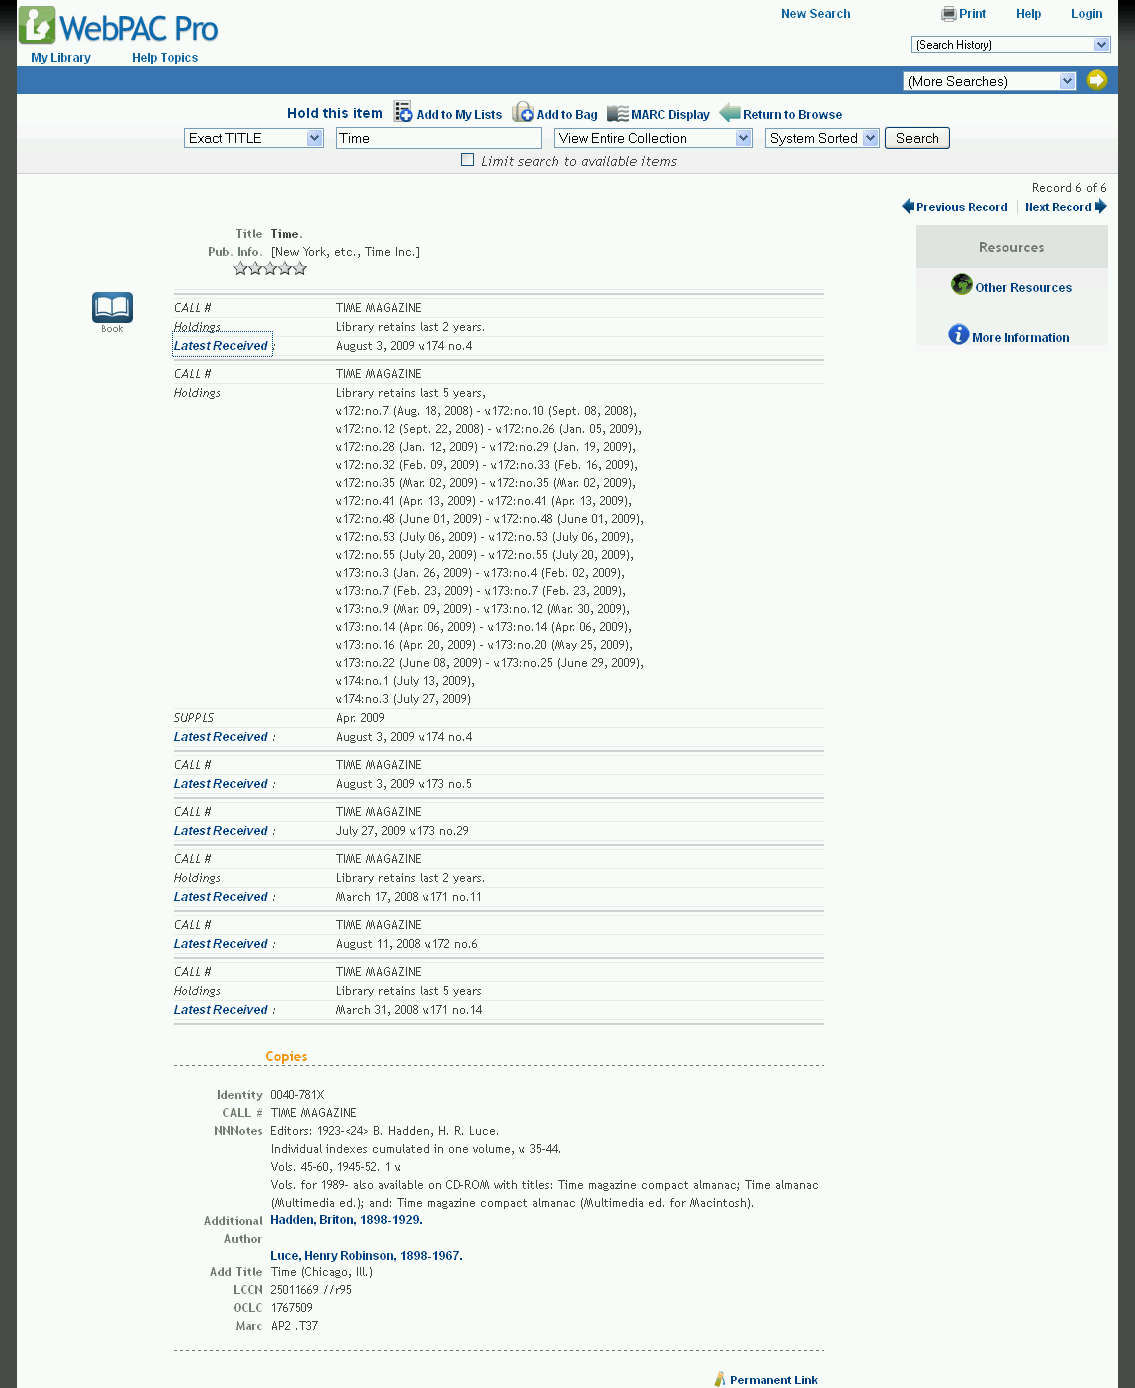
Task: Open Help Topics menu
Action: 165,58
